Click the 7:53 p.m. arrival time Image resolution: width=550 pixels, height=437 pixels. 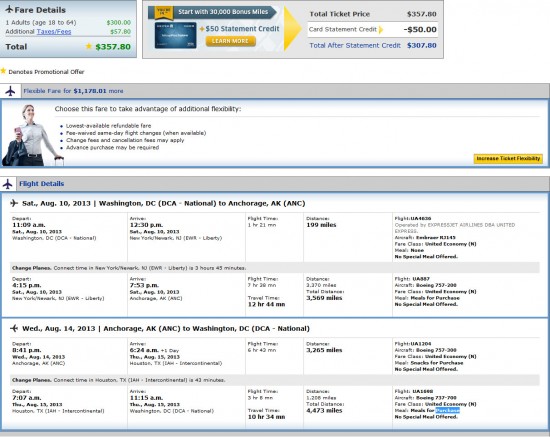pyautogui.click(x=144, y=285)
